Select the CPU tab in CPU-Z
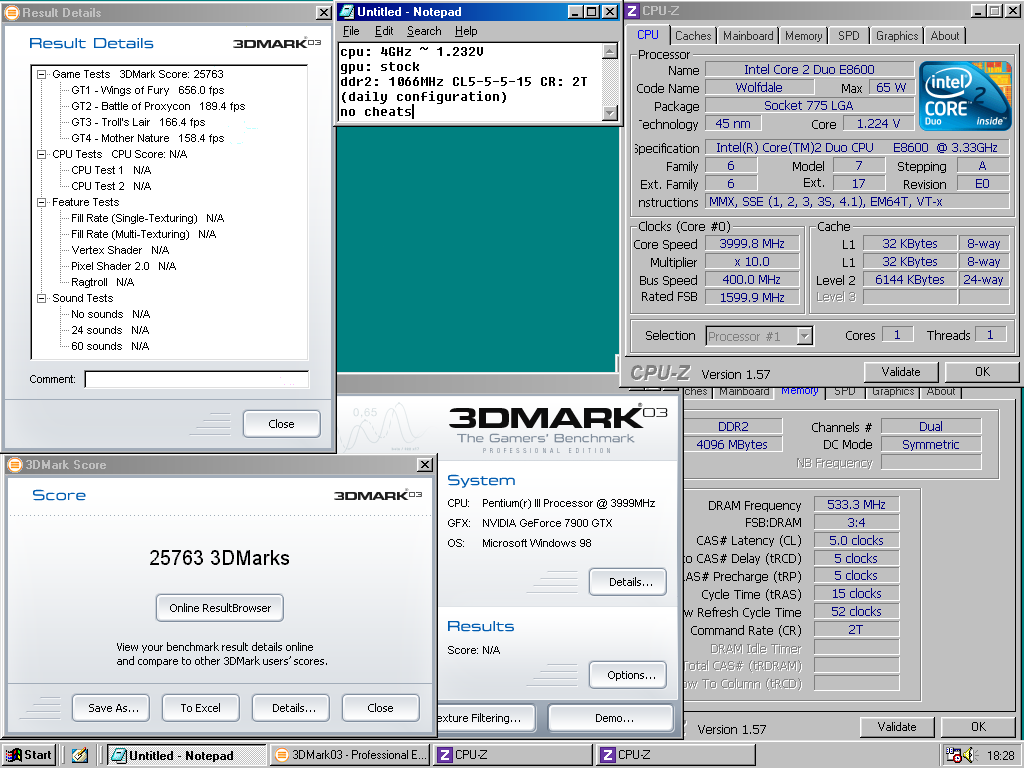This screenshot has width=1024, height=768. (648, 35)
